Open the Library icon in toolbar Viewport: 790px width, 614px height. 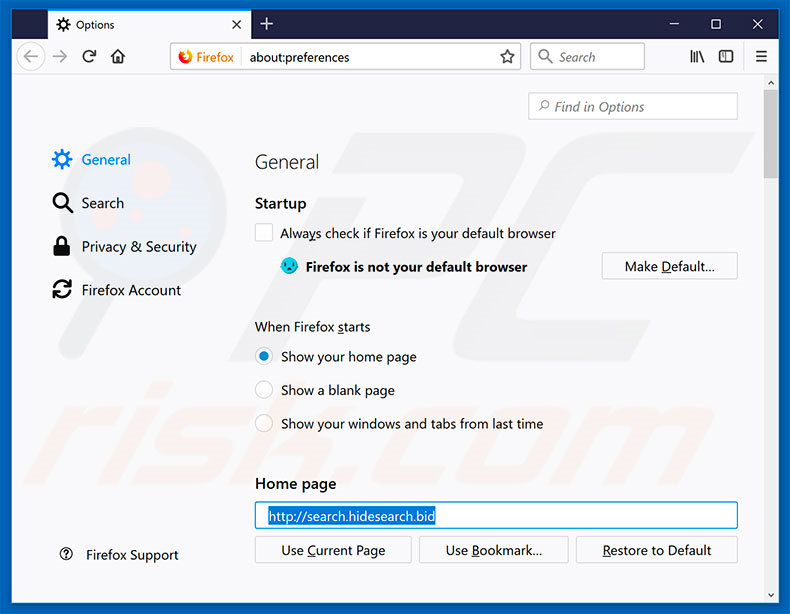coord(697,56)
